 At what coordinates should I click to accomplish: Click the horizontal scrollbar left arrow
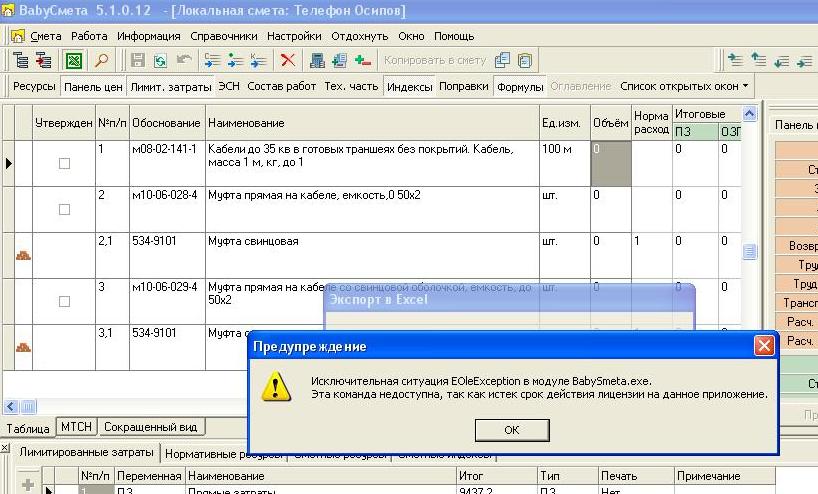click(10, 406)
